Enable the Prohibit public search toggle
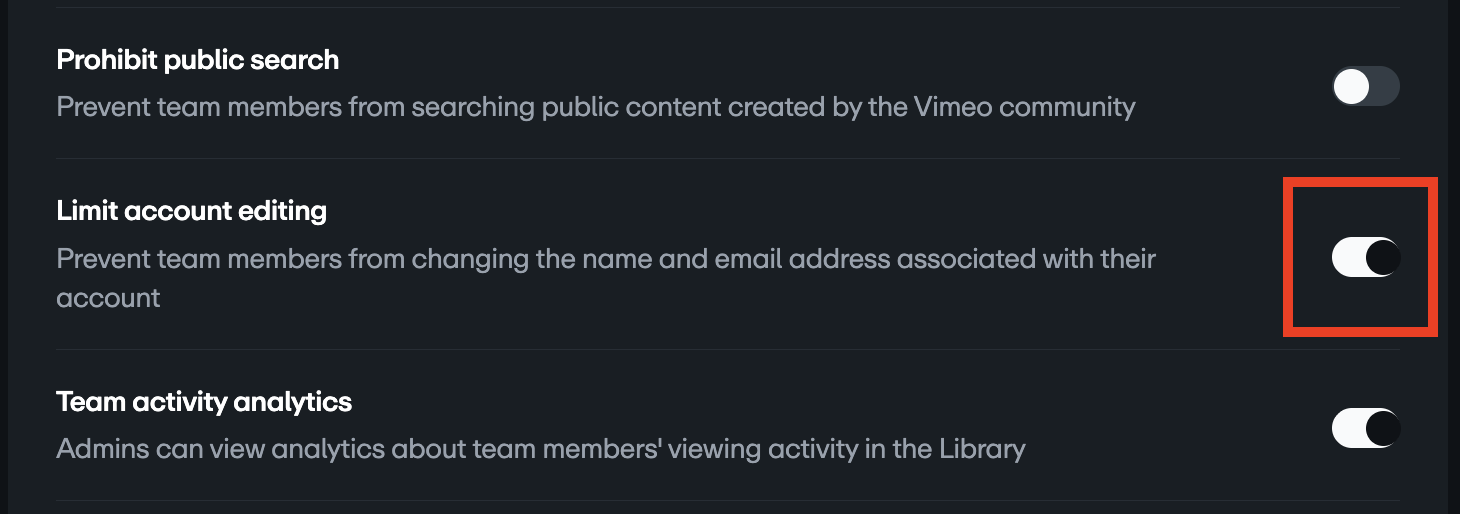This screenshot has width=1460, height=514. (x=1365, y=87)
